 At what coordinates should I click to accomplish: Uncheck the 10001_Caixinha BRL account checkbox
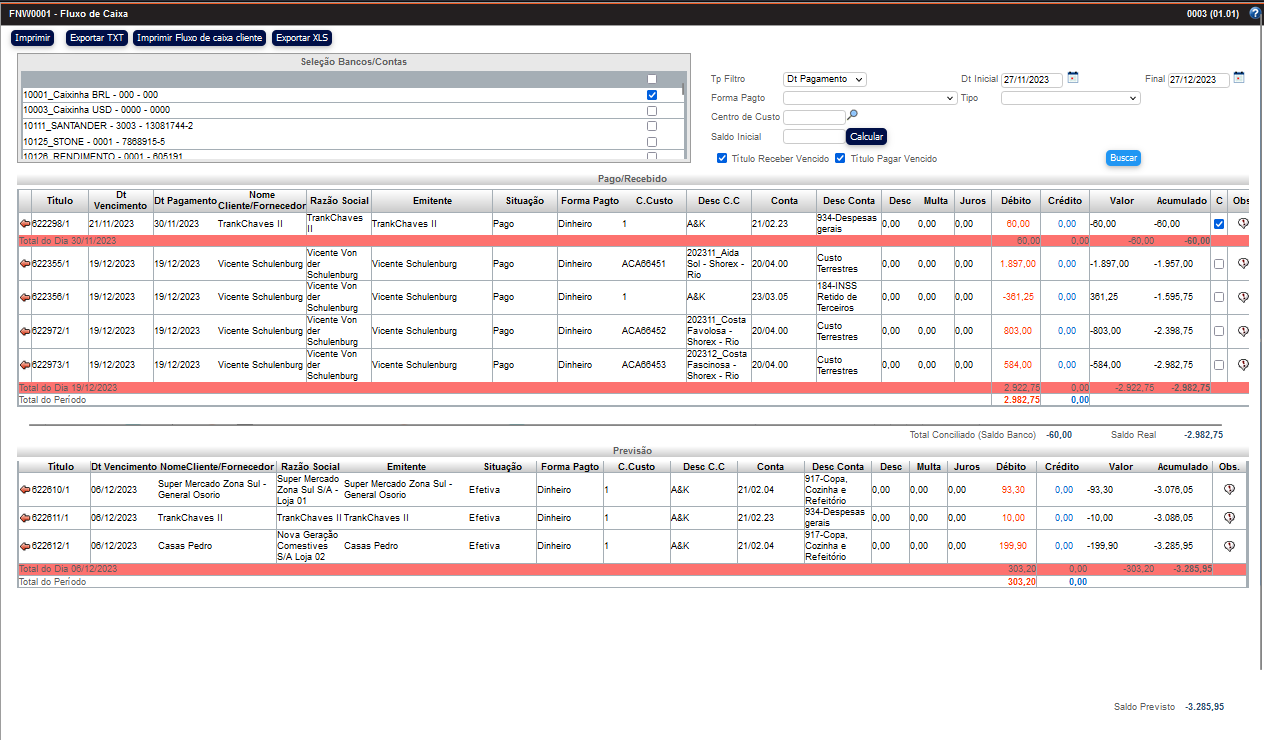tap(652, 94)
